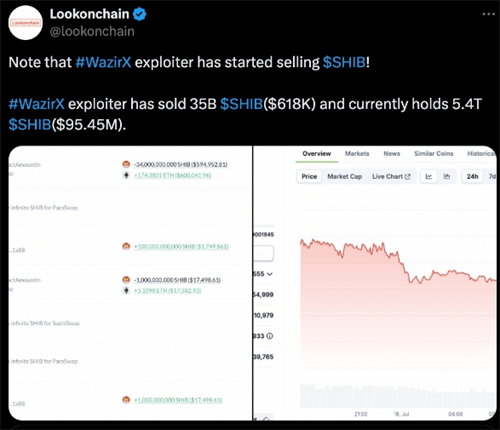500x430 pixels.
Task: Click the info icon next to 033
Action: (x=270, y=336)
